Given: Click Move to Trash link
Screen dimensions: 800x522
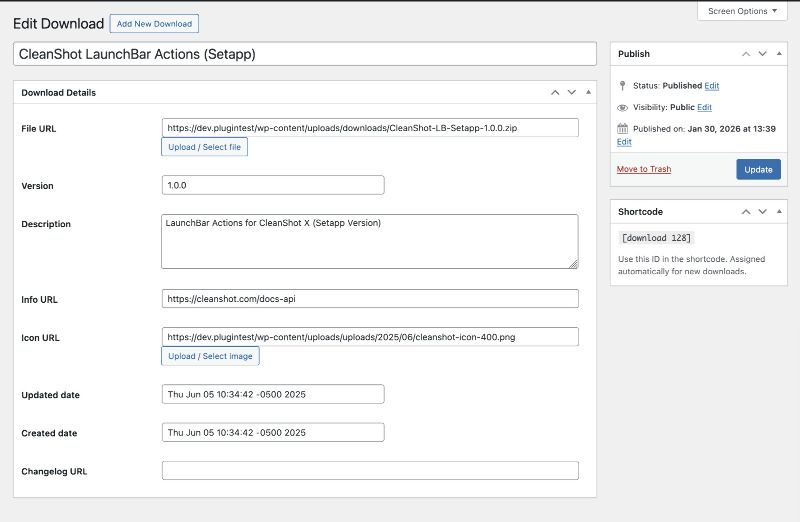Looking at the screenshot, I should coord(644,169).
